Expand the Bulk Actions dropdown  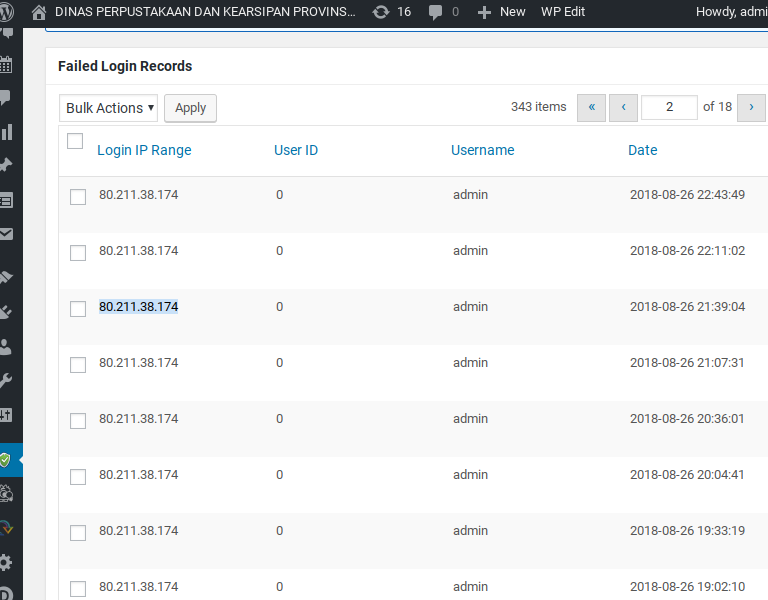109,108
